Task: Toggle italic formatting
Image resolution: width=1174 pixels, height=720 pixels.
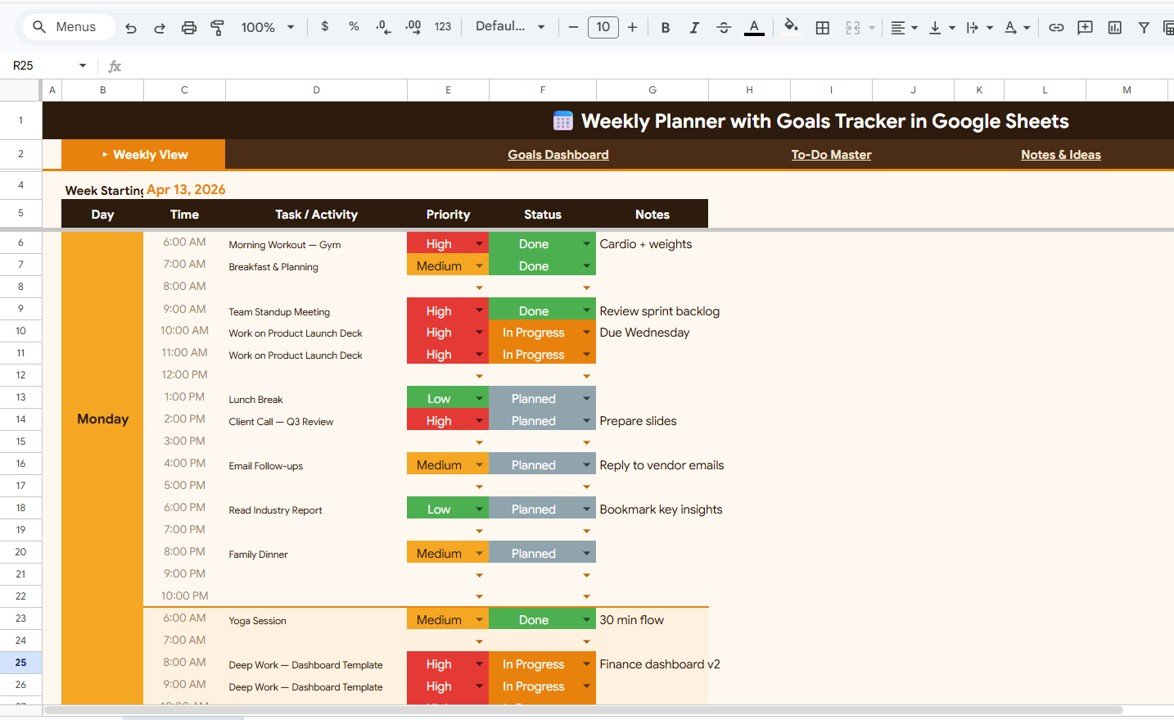Action: [x=694, y=28]
